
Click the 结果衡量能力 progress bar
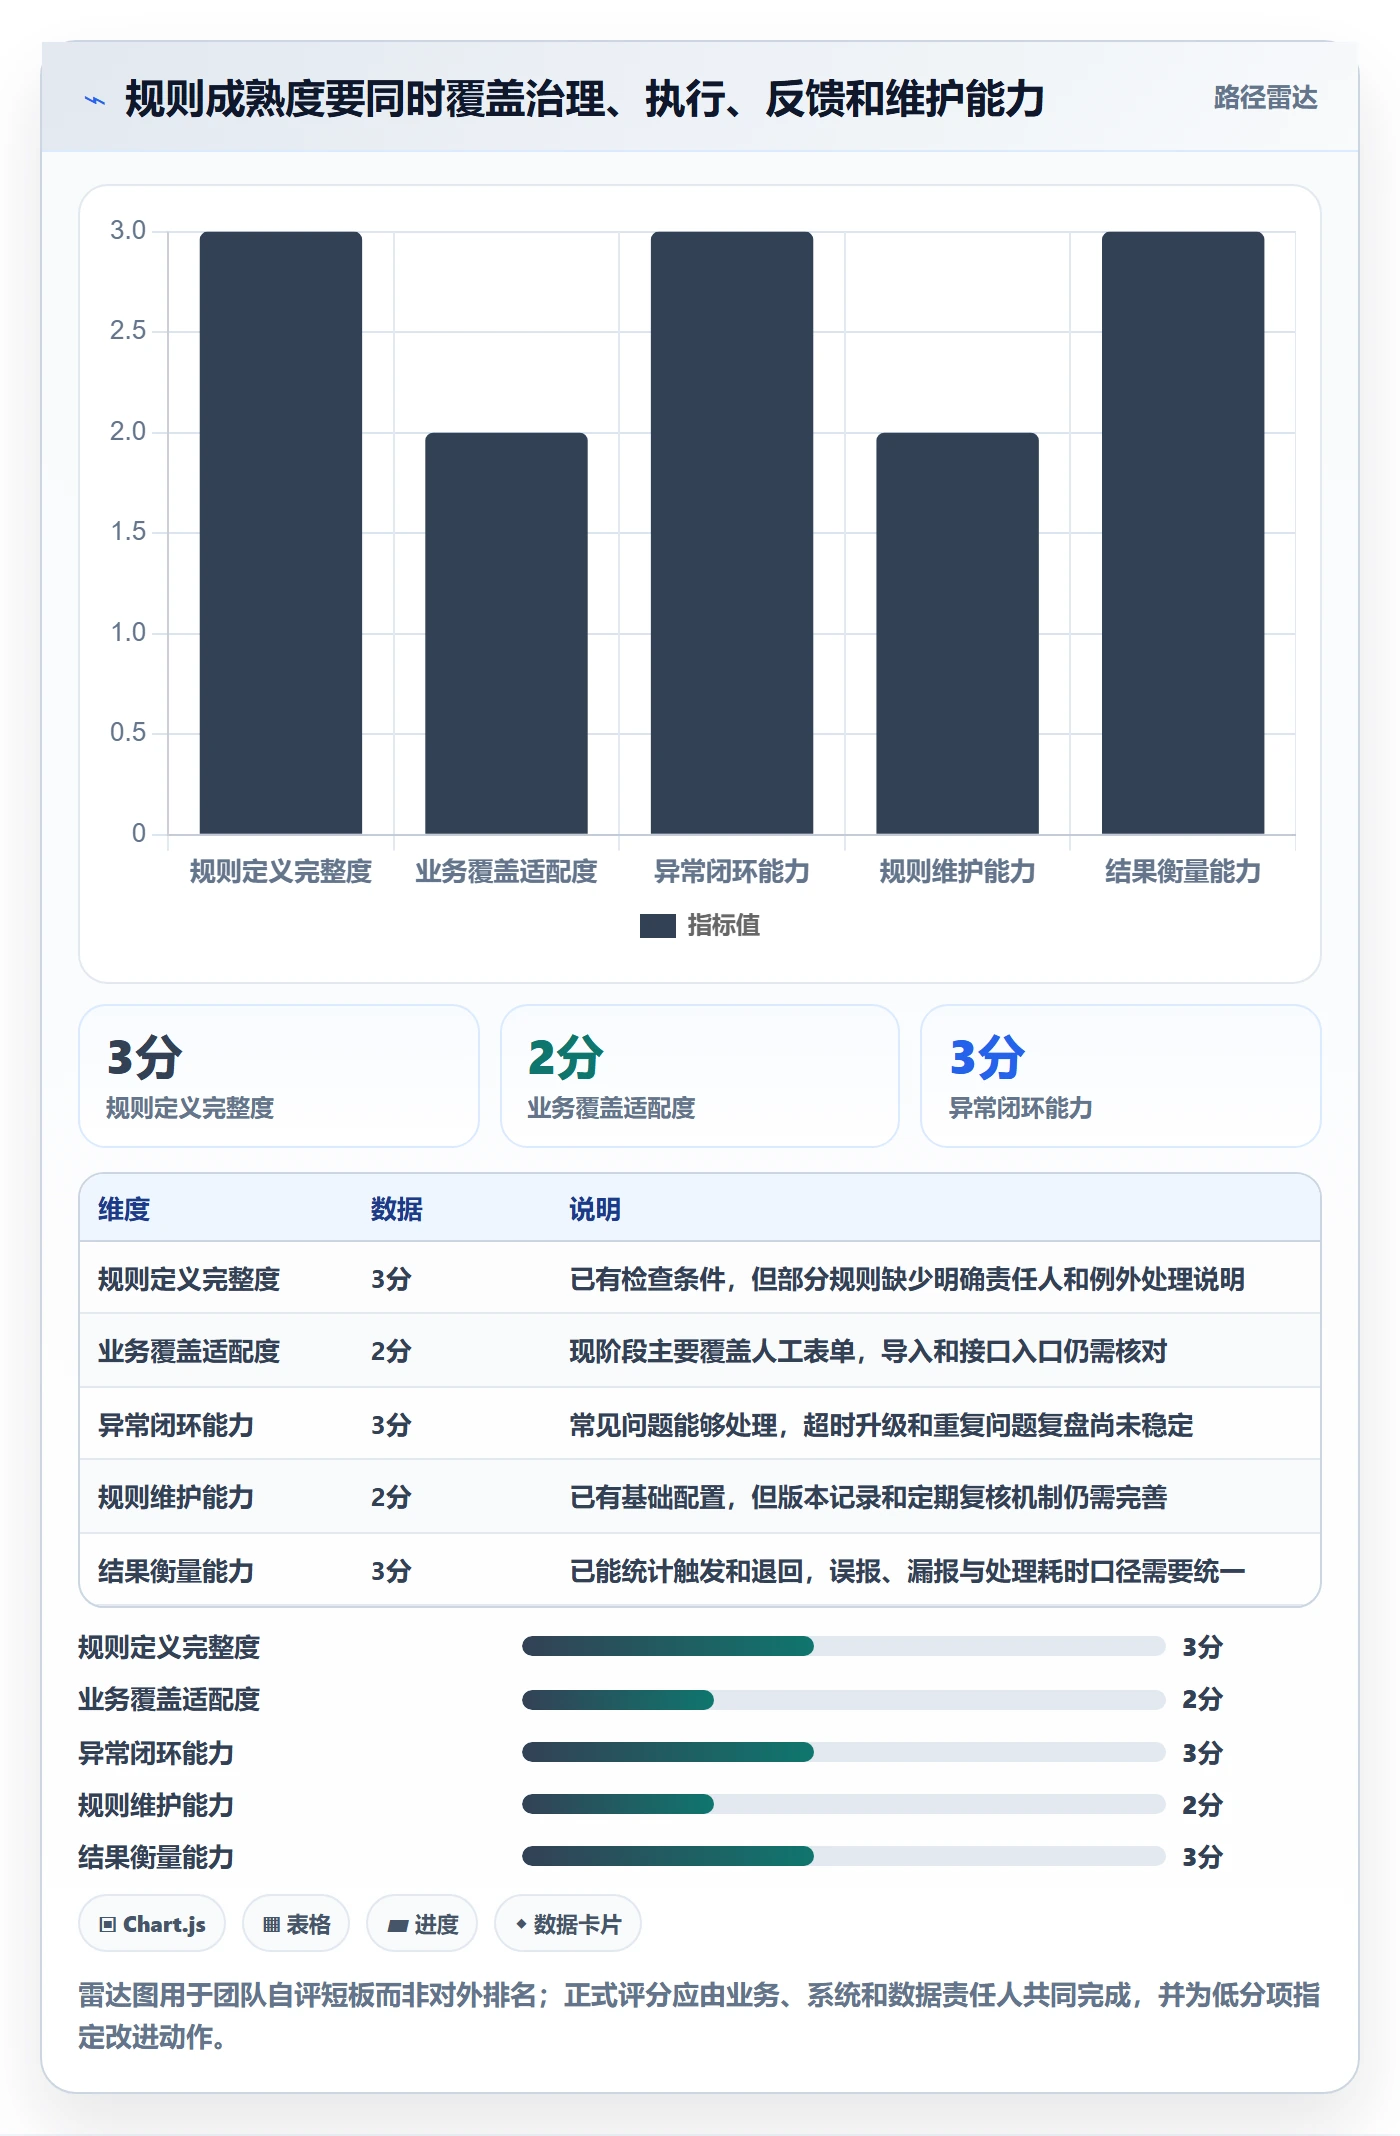843,1856
